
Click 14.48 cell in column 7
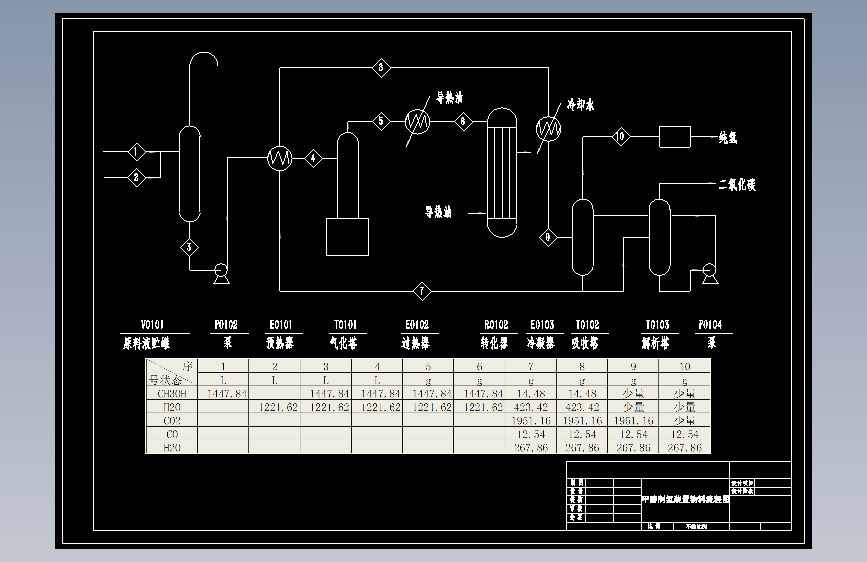tap(531, 394)
